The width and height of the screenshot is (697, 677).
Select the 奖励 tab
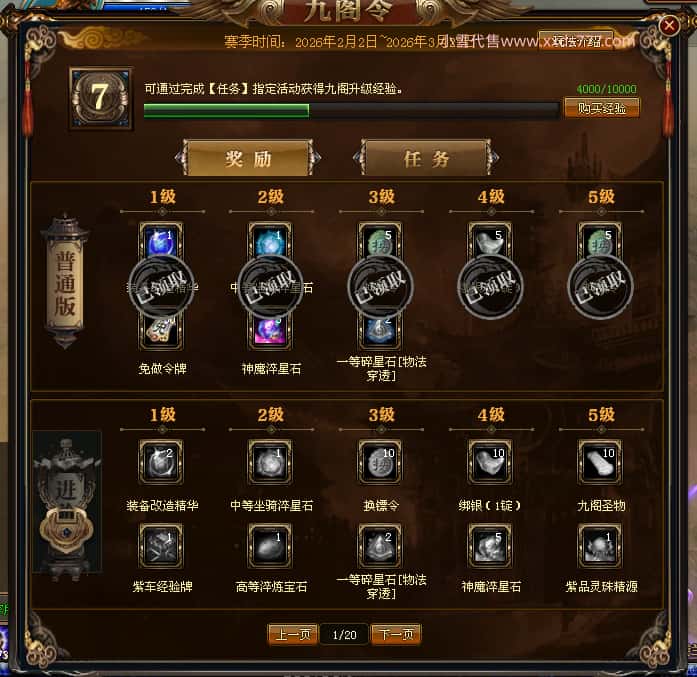coord(248,158)
